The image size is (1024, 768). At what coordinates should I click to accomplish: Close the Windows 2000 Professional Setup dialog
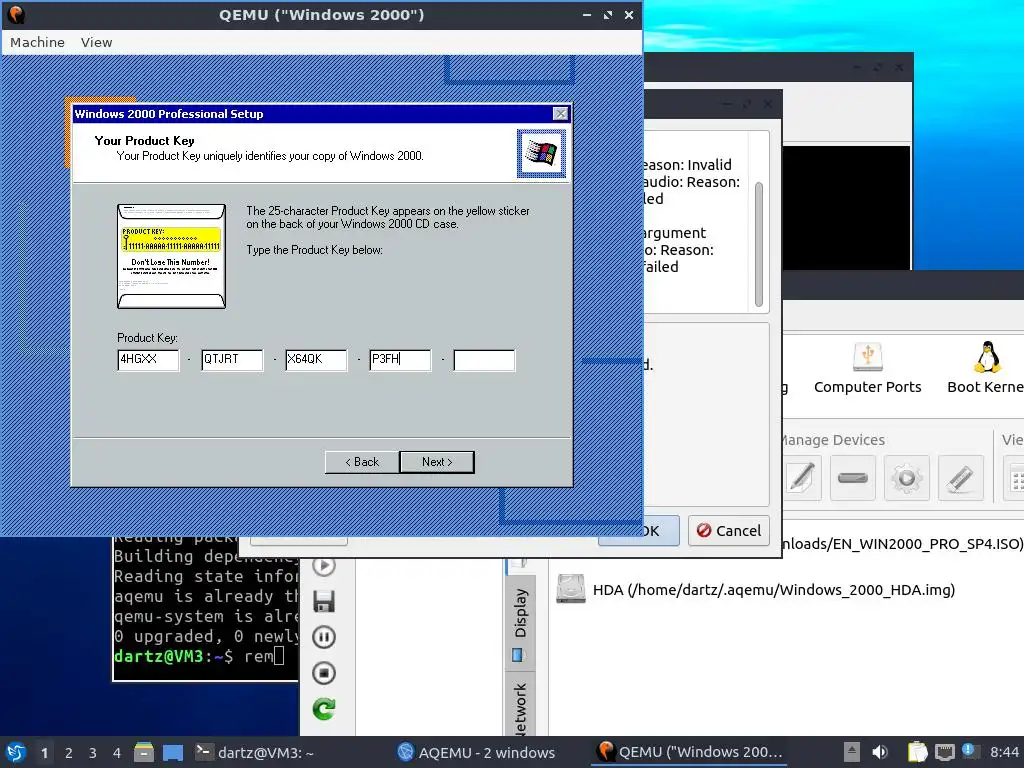[x=560, y=114]
